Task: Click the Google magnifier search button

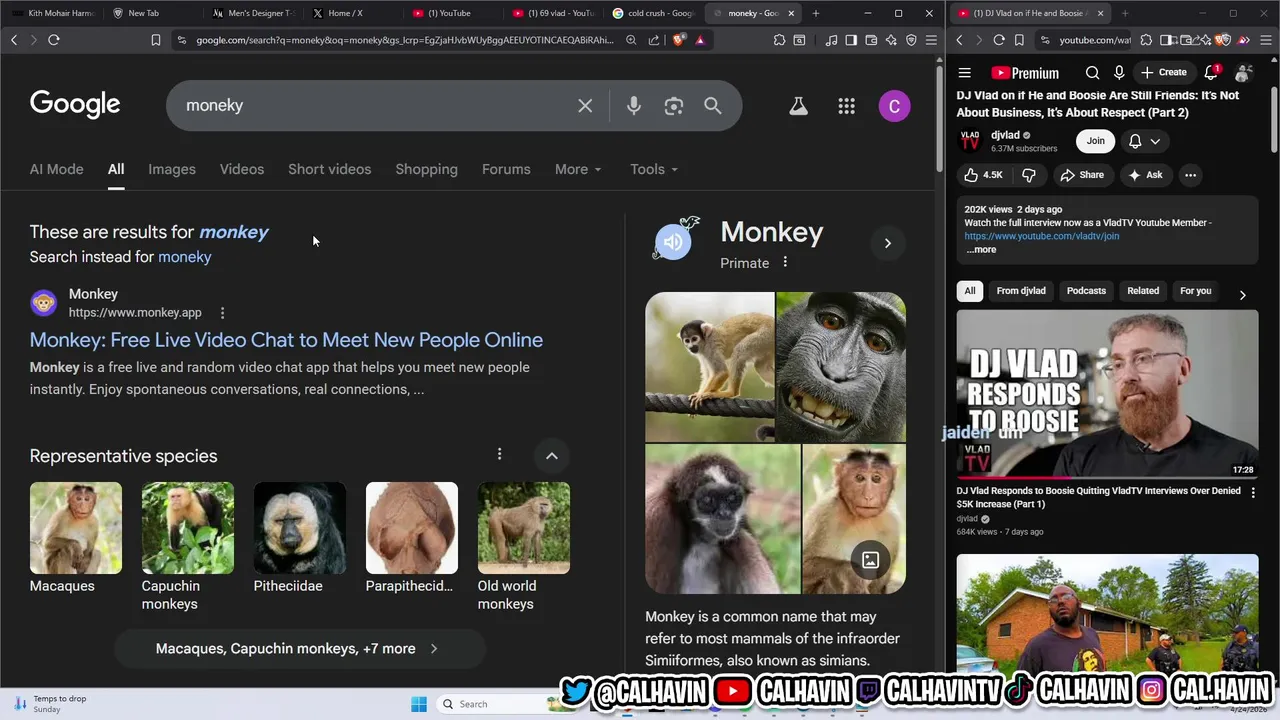Action: point(713,106)
